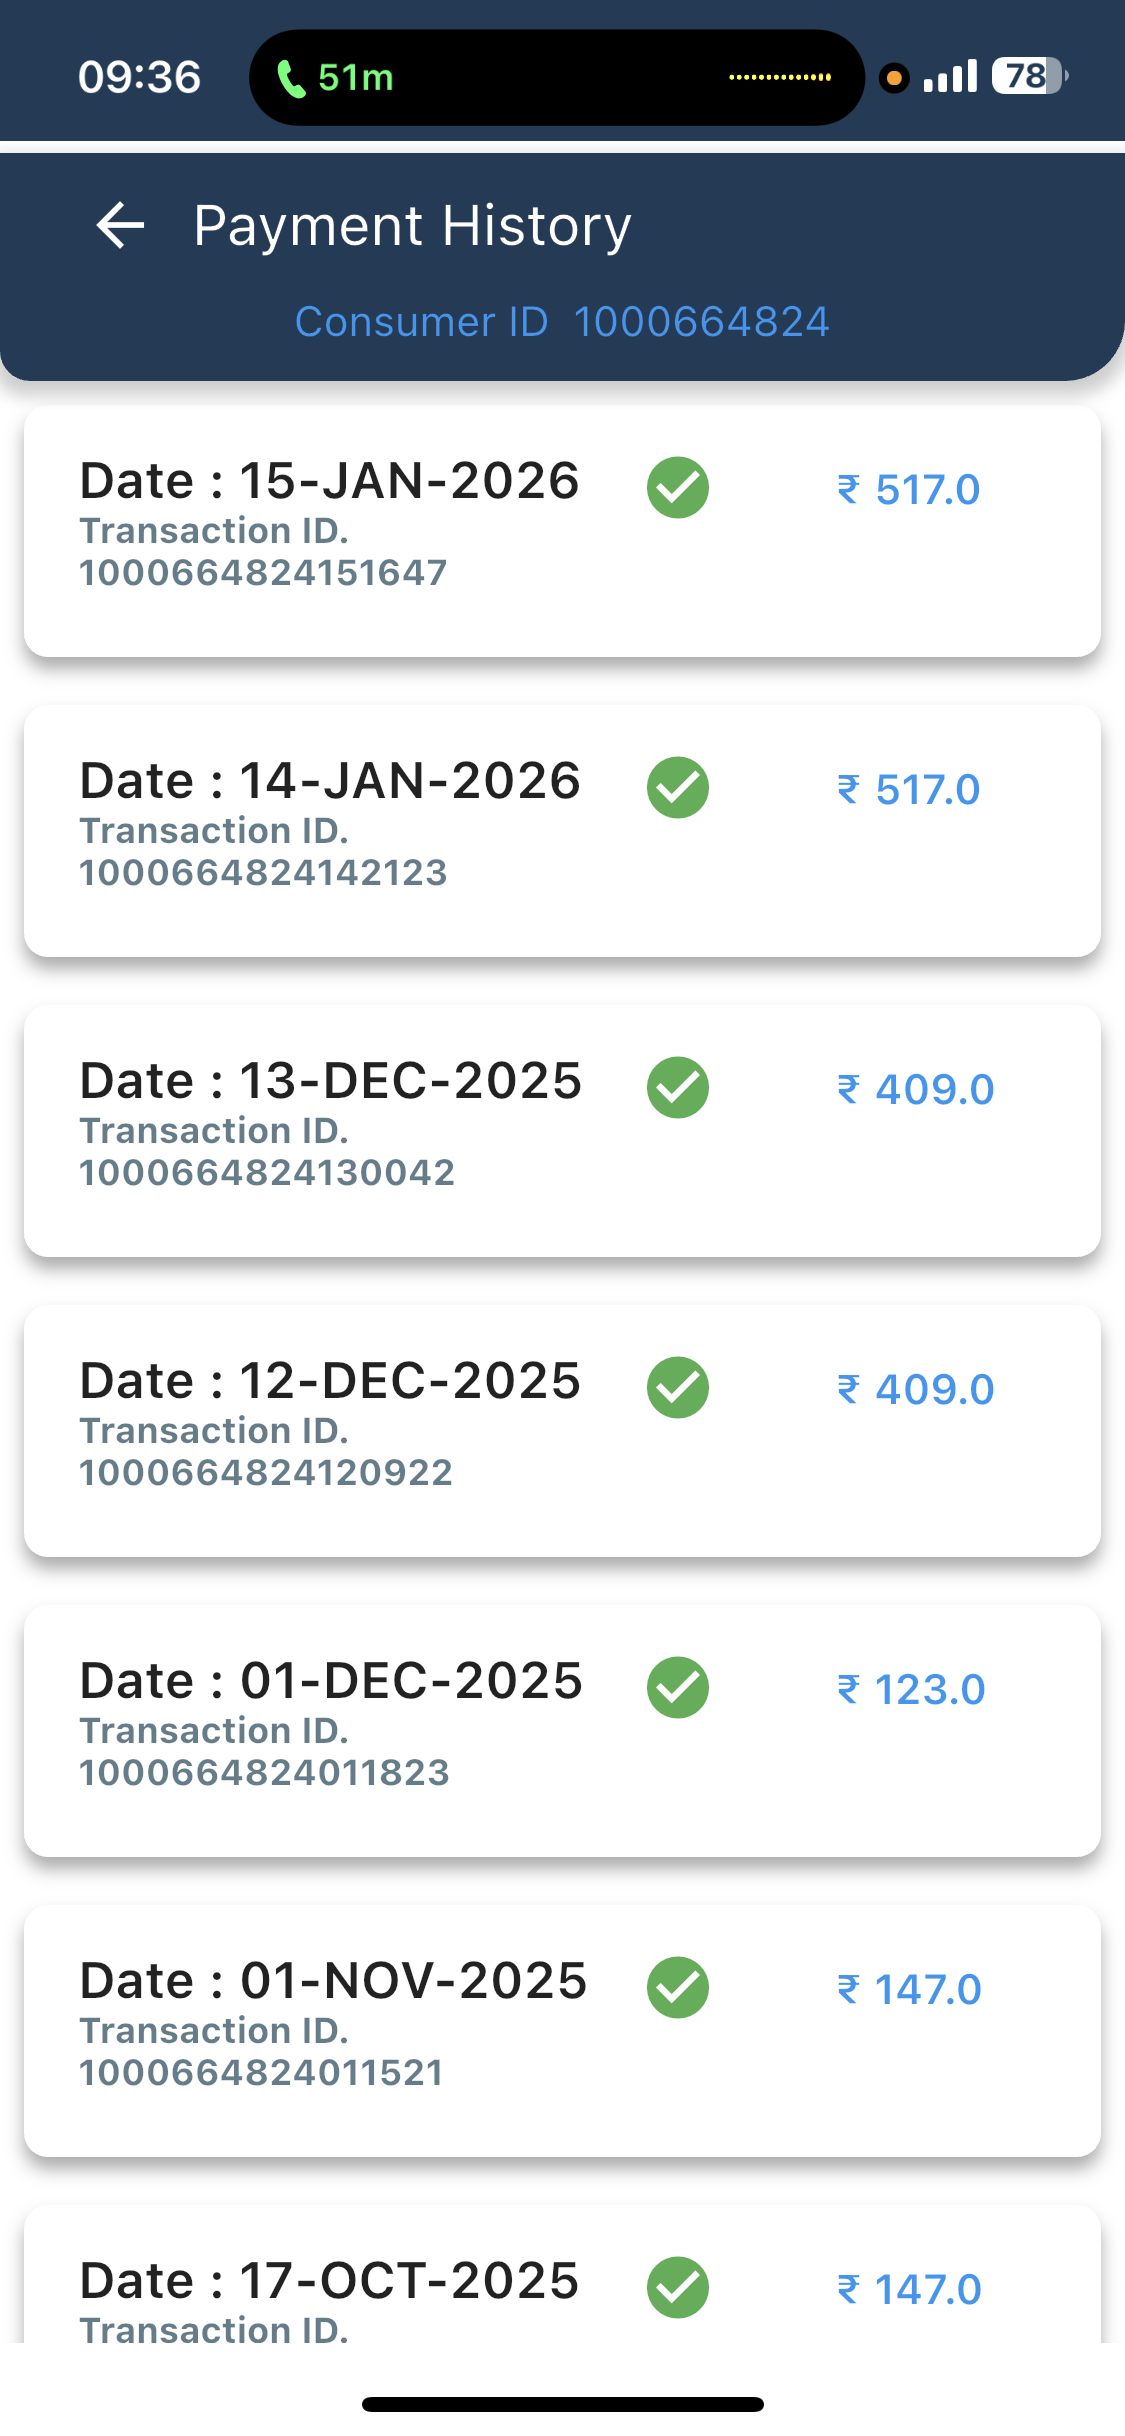Tap the 09:36 status bar clock

point(139,77)
